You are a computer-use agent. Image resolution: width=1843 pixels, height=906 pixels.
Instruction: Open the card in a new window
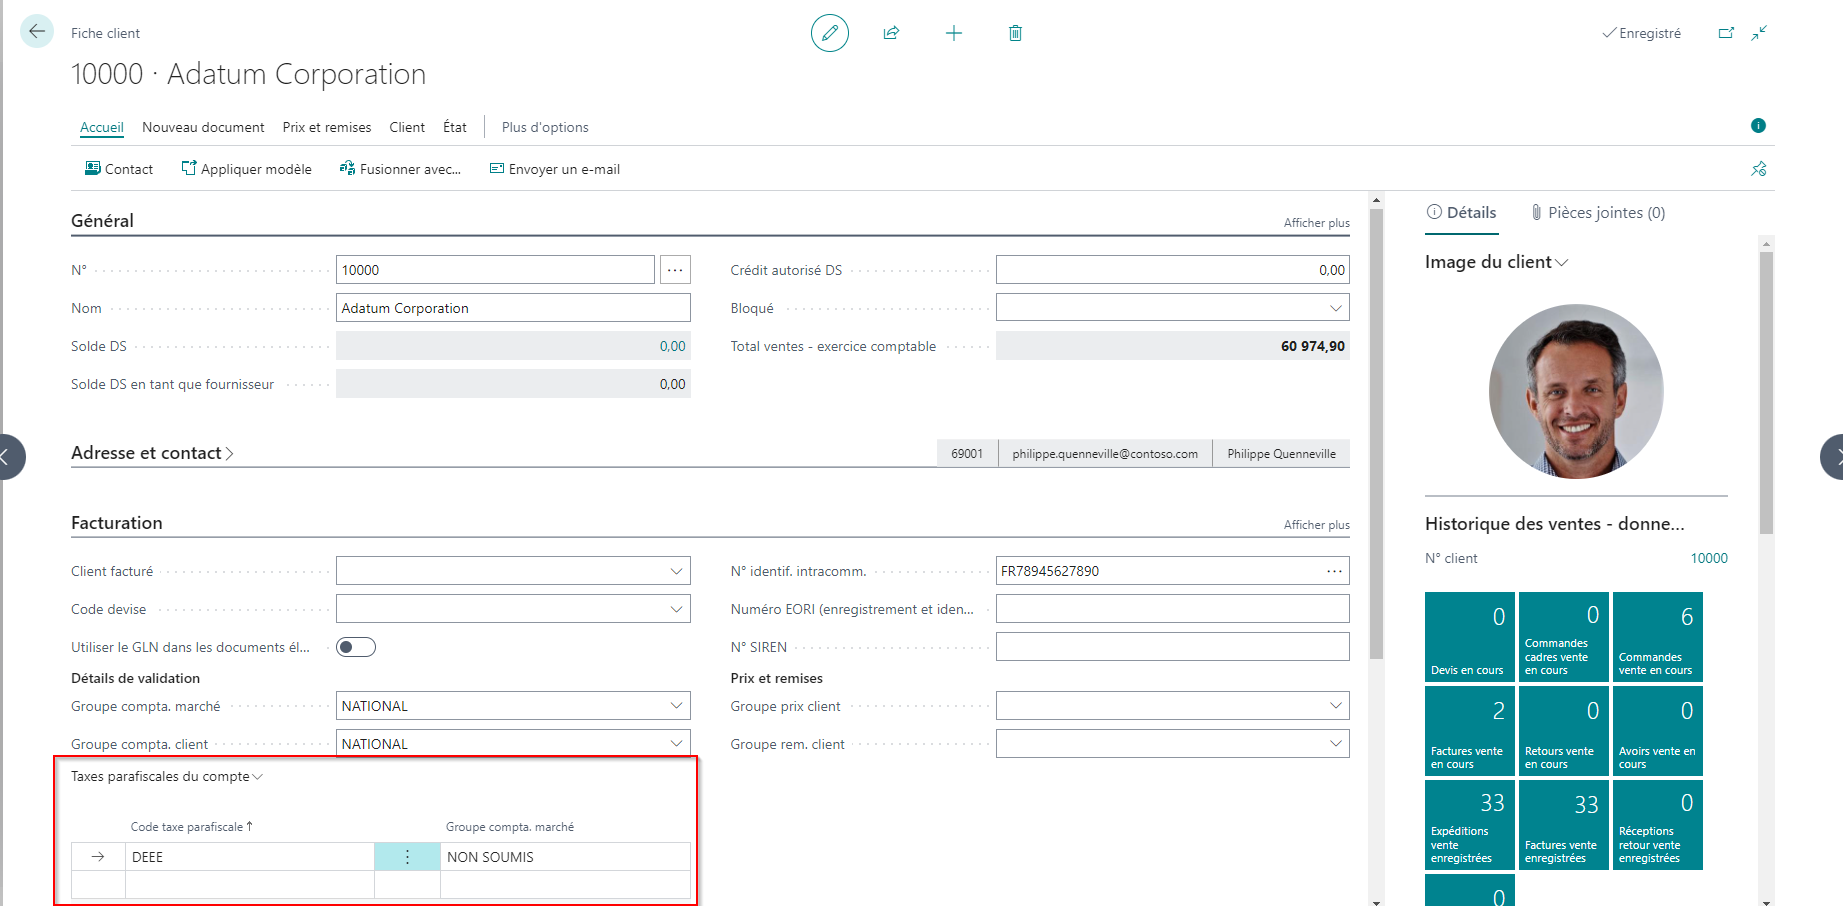tap(1726, 33)
